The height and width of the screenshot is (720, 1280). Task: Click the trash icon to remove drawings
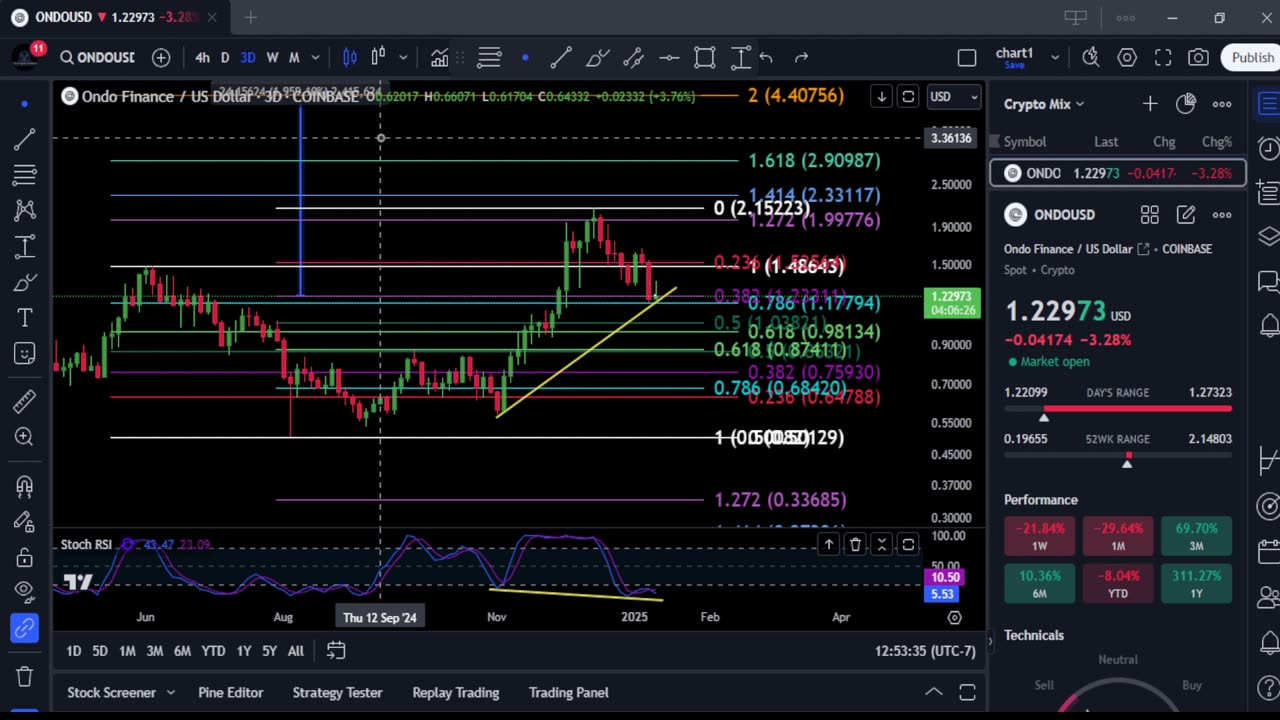point(25,676)
